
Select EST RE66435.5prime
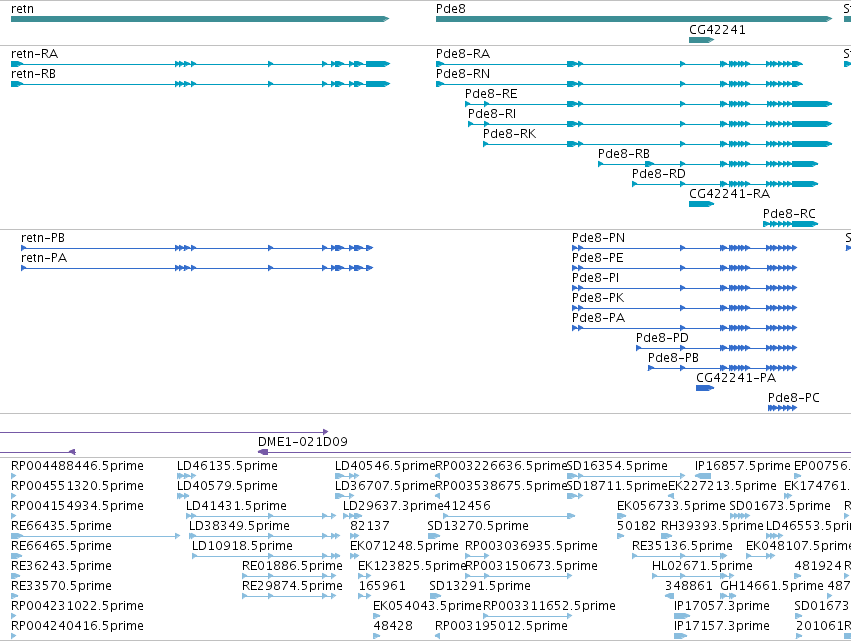point(61,526)
